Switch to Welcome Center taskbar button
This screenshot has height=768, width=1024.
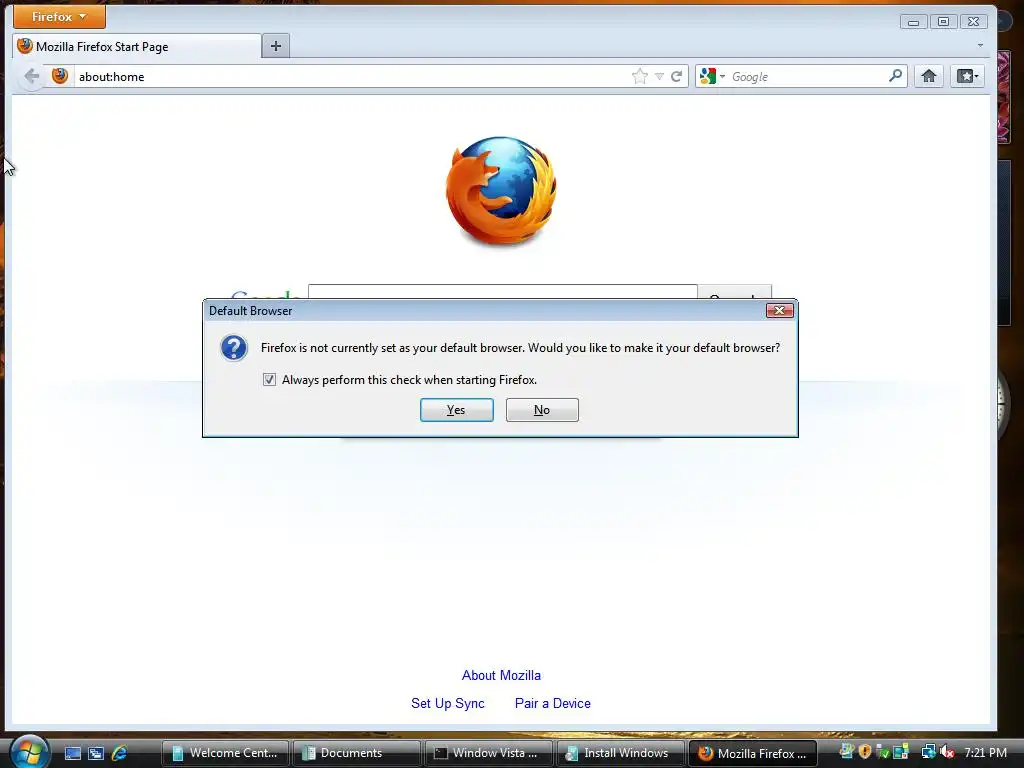tap(225, 753)
